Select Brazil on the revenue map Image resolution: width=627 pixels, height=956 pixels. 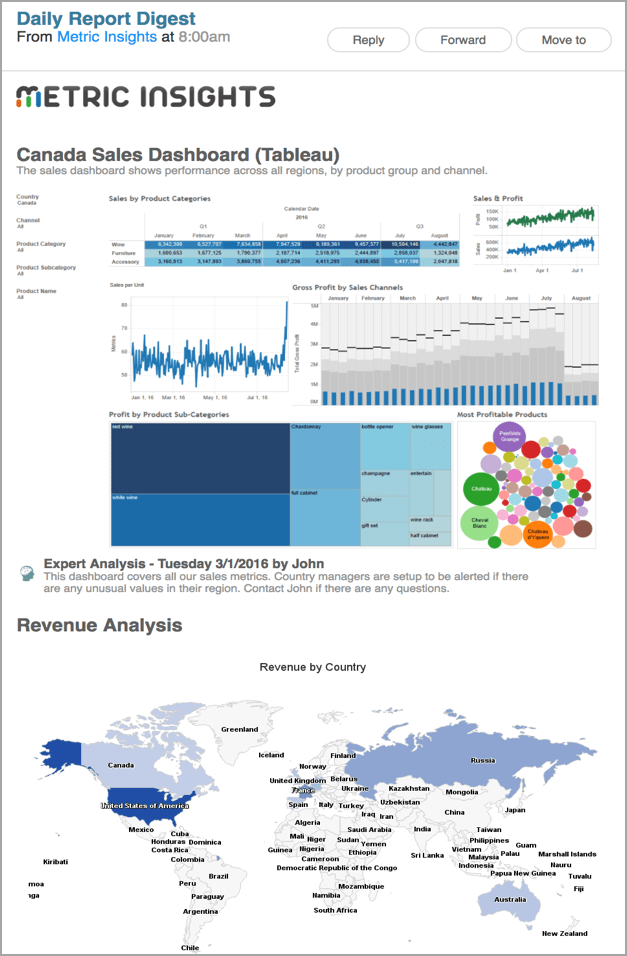pyautogui.click(x=218, y=876)
